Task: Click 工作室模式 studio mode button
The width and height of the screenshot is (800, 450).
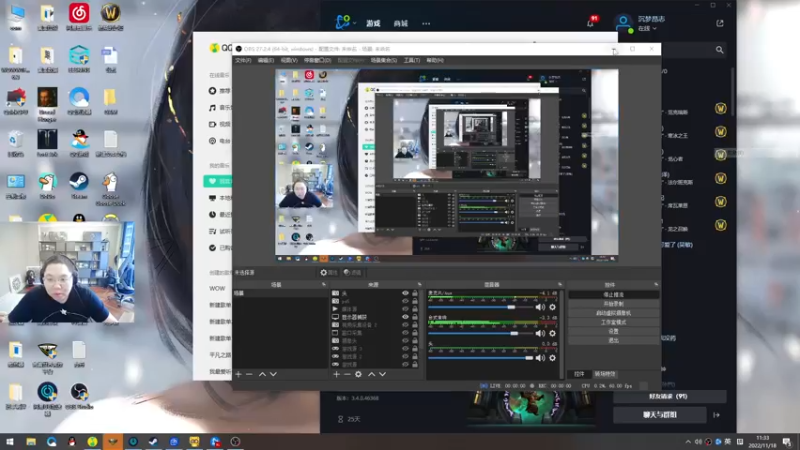Action: pos(613,322)
